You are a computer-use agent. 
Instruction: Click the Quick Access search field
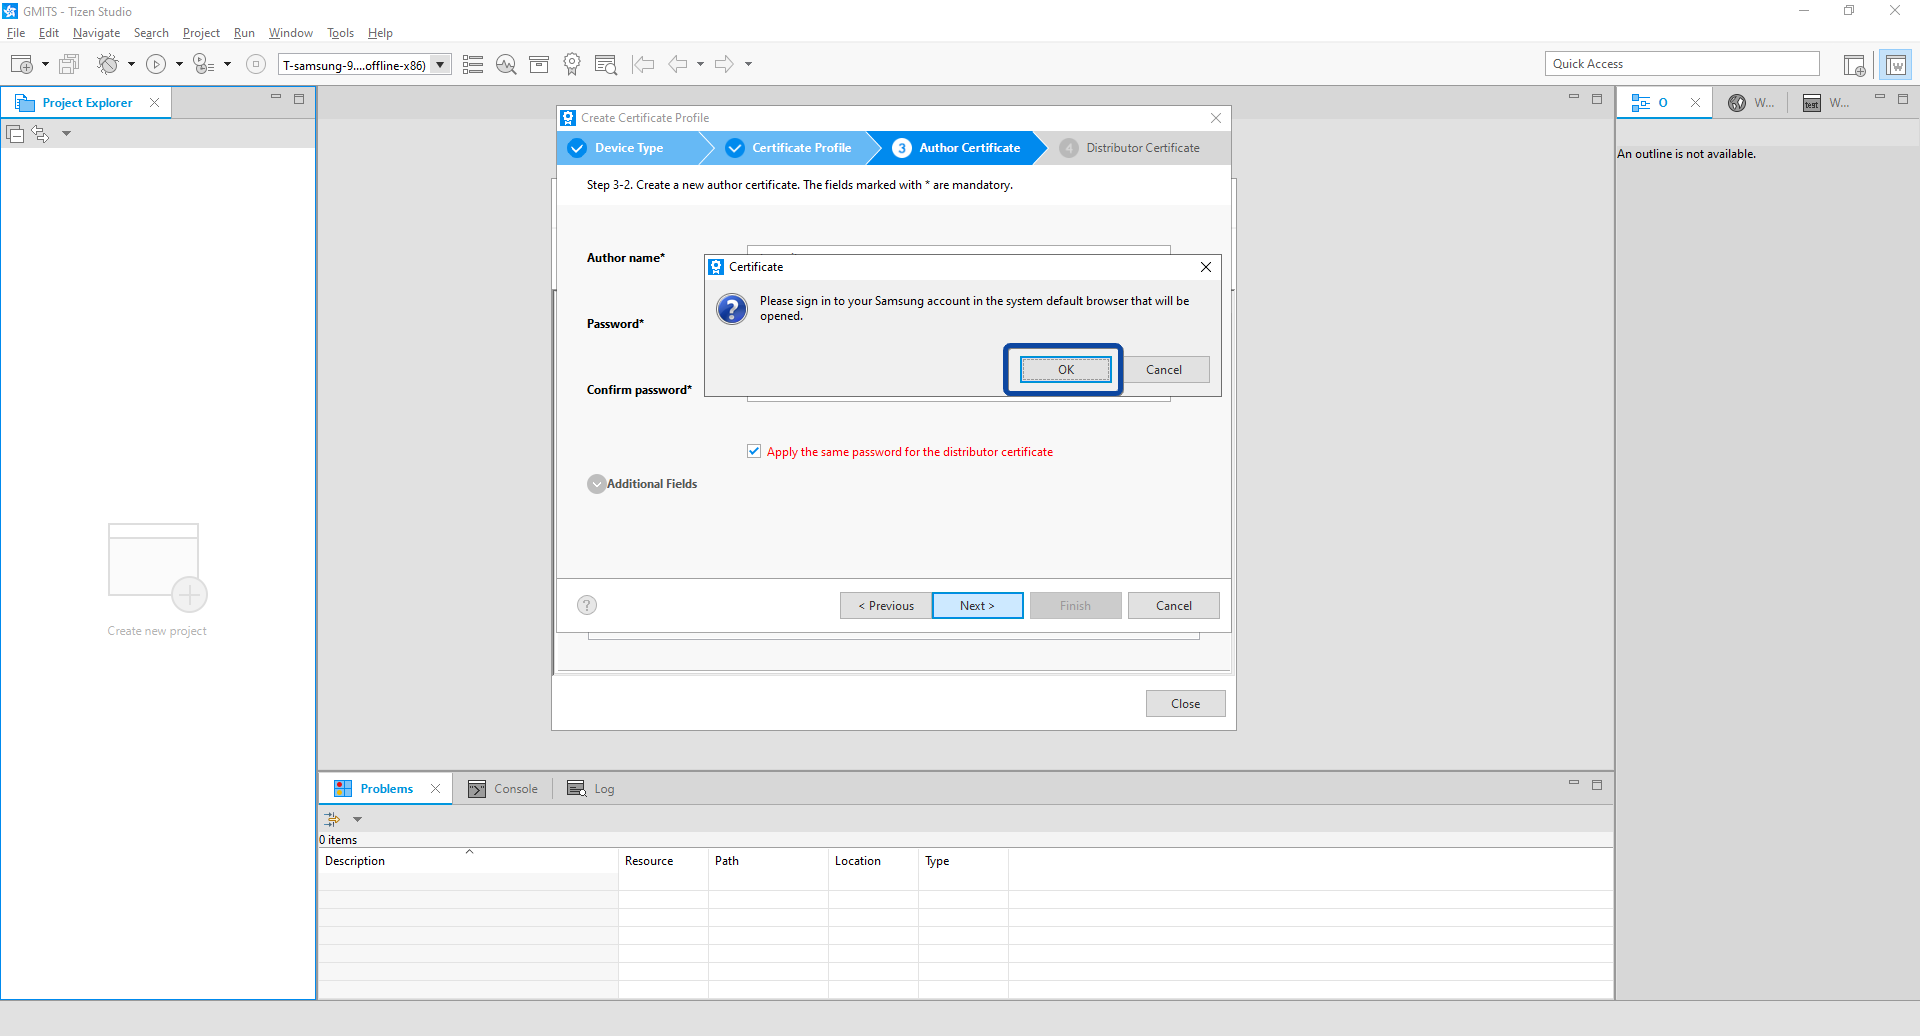tap(1682, 64)
